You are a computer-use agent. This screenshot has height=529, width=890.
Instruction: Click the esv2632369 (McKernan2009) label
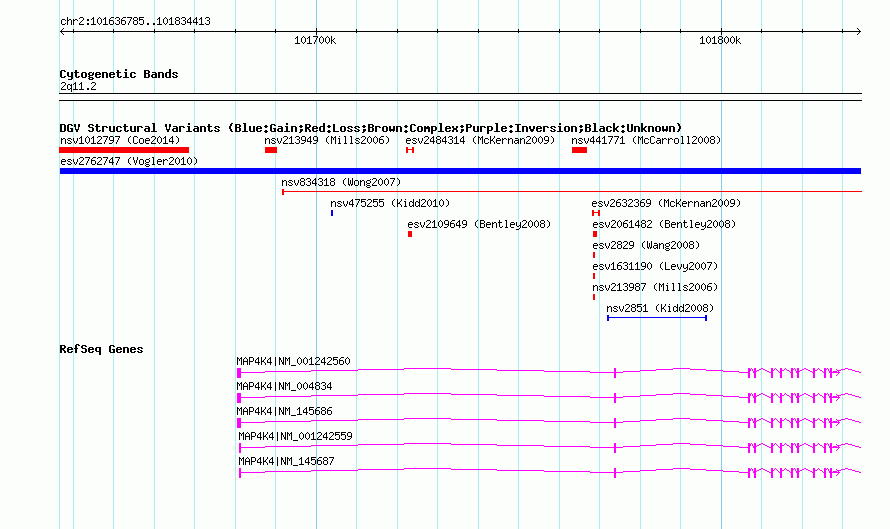[x=666, y=203]
